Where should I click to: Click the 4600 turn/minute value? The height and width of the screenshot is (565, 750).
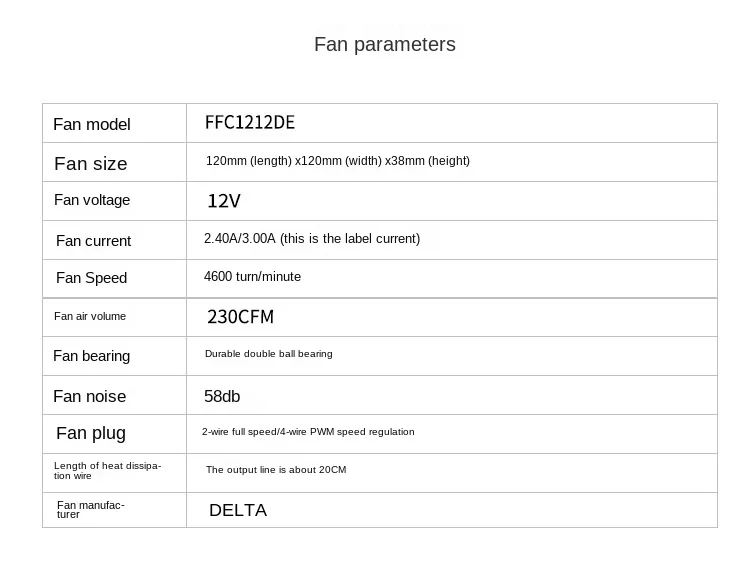[252, 277]
